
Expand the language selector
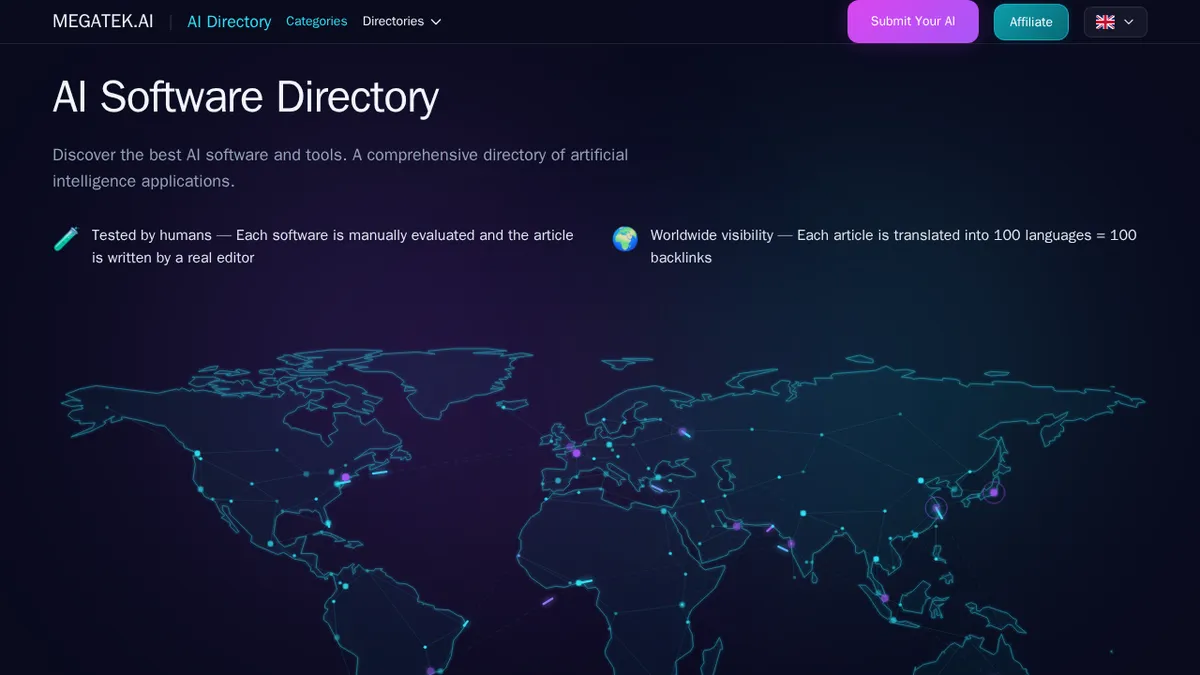[1115, 21]
